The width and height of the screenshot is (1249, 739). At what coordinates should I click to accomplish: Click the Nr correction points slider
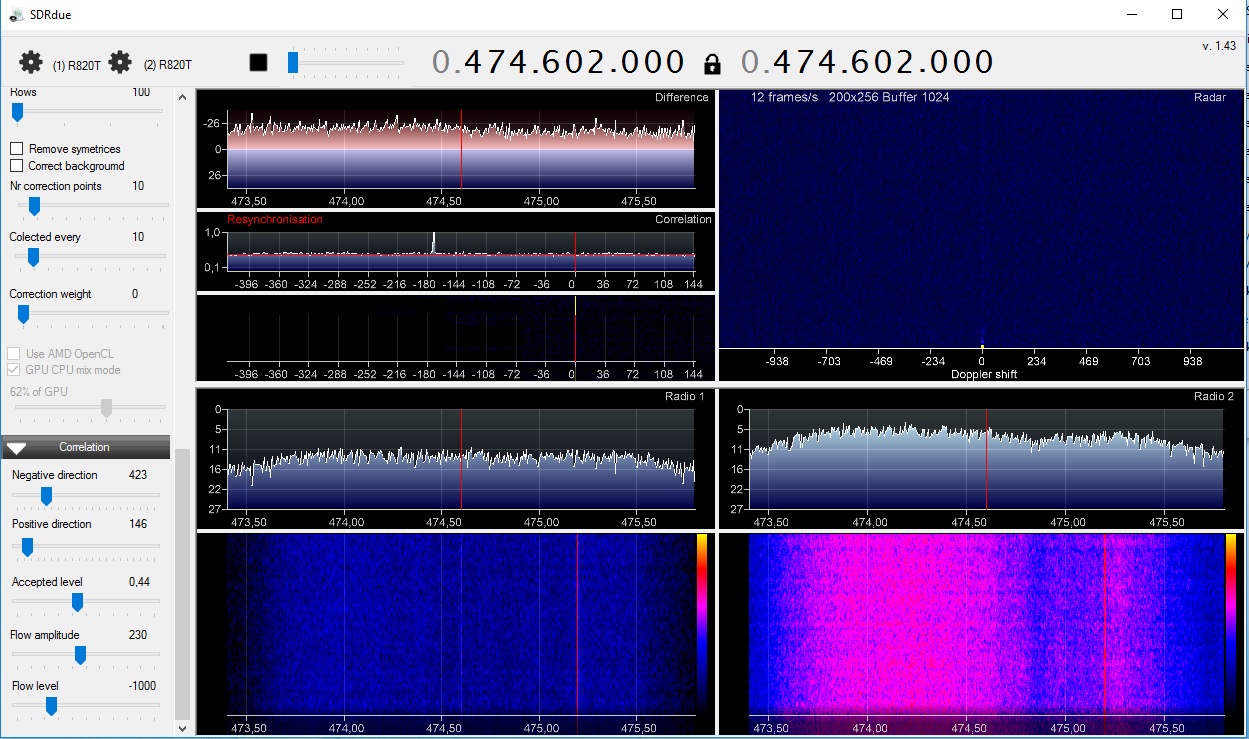pyautogui.click(x=34, y=206)
